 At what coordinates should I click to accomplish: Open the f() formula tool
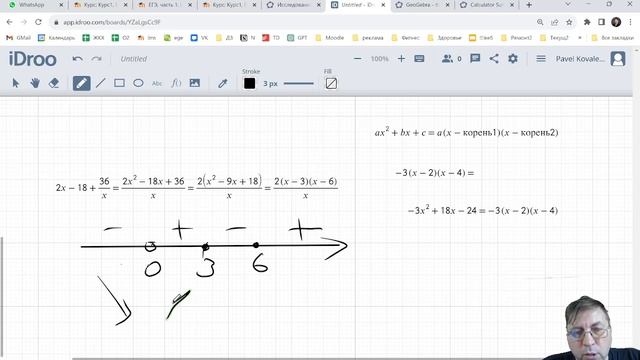point(176,83)
